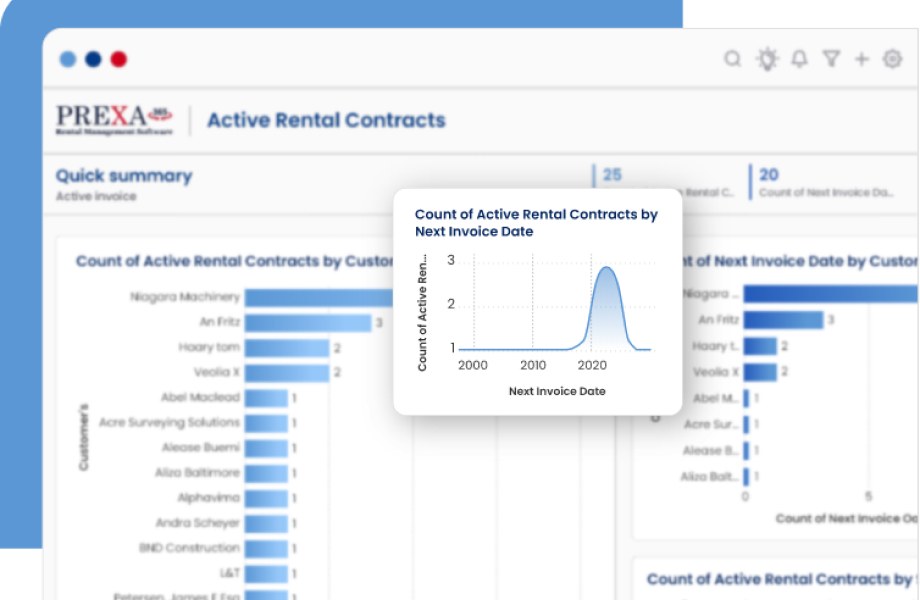Click the Veolia X bar in right chart

pyautogui.click(x=760, y=372)
